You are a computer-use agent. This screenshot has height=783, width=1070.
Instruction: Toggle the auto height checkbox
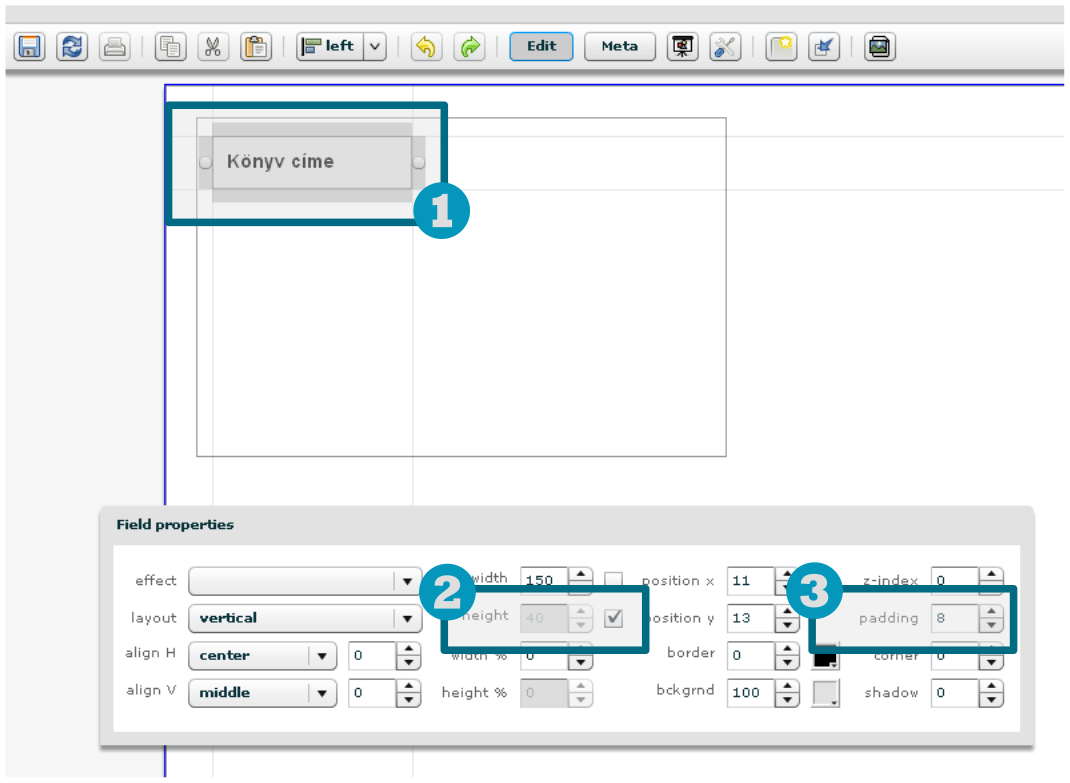614,618
